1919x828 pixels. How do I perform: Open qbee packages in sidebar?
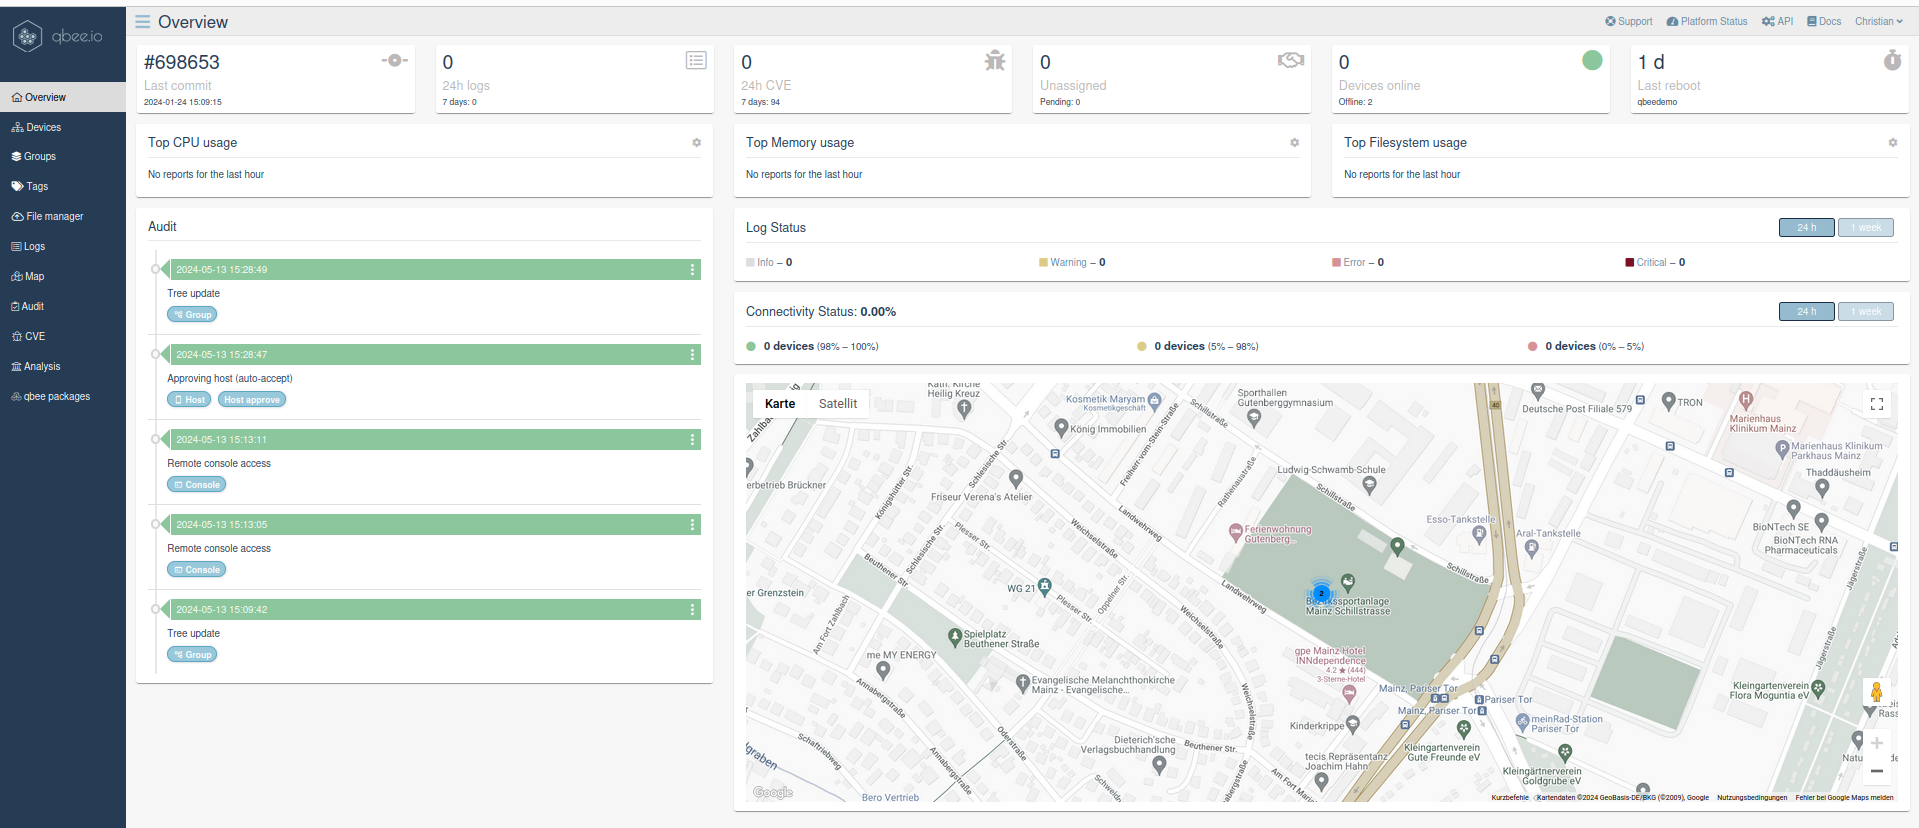(63, 396)
